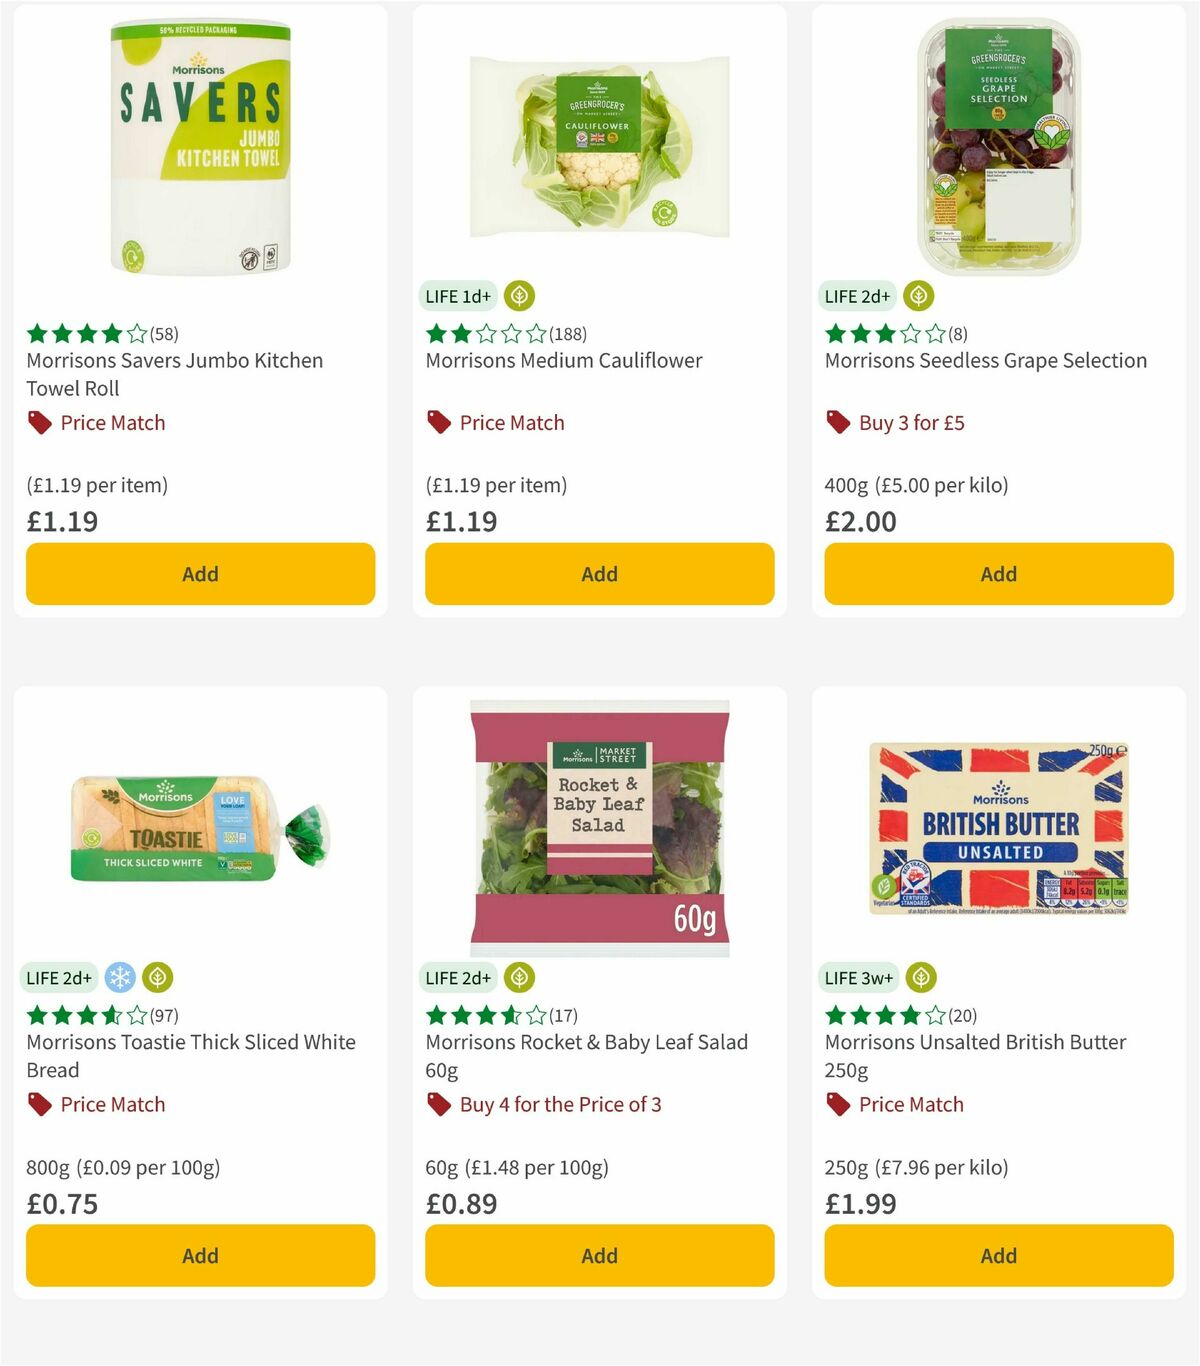Screen dimensions: 1200x1366
Task: Add the Rocket & Baby Leaf Salad to basket
Action: tap(598, 1255)
